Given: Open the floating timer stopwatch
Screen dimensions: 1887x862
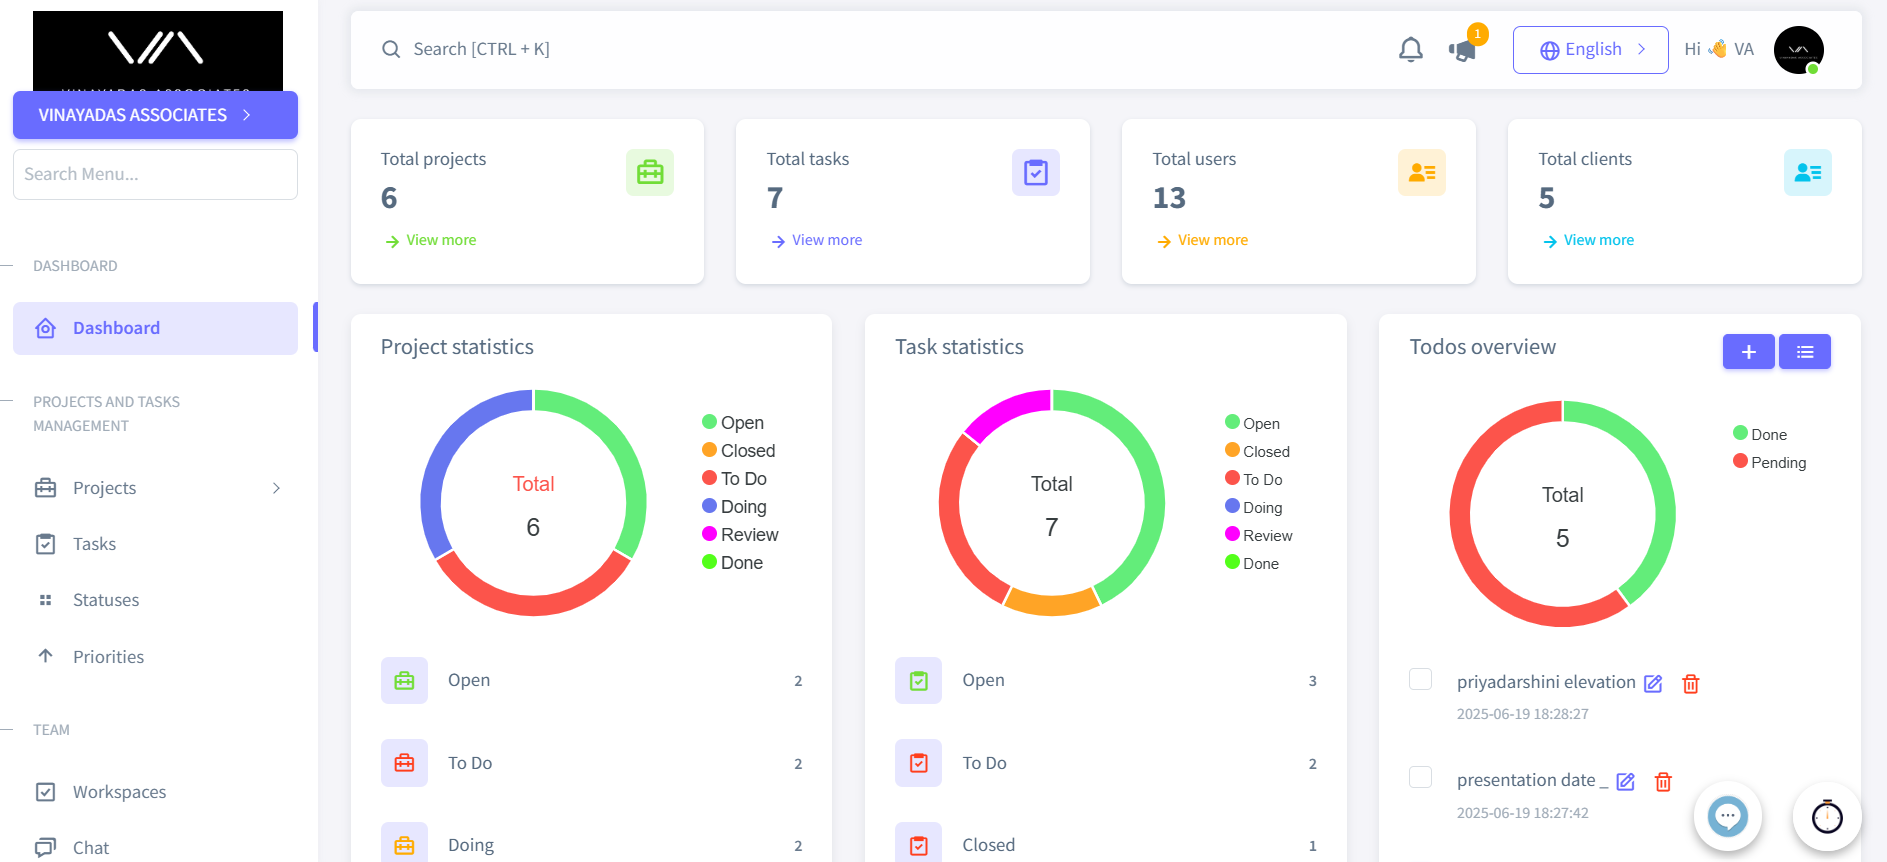Looking at the screenshot, I should 1826,816.
